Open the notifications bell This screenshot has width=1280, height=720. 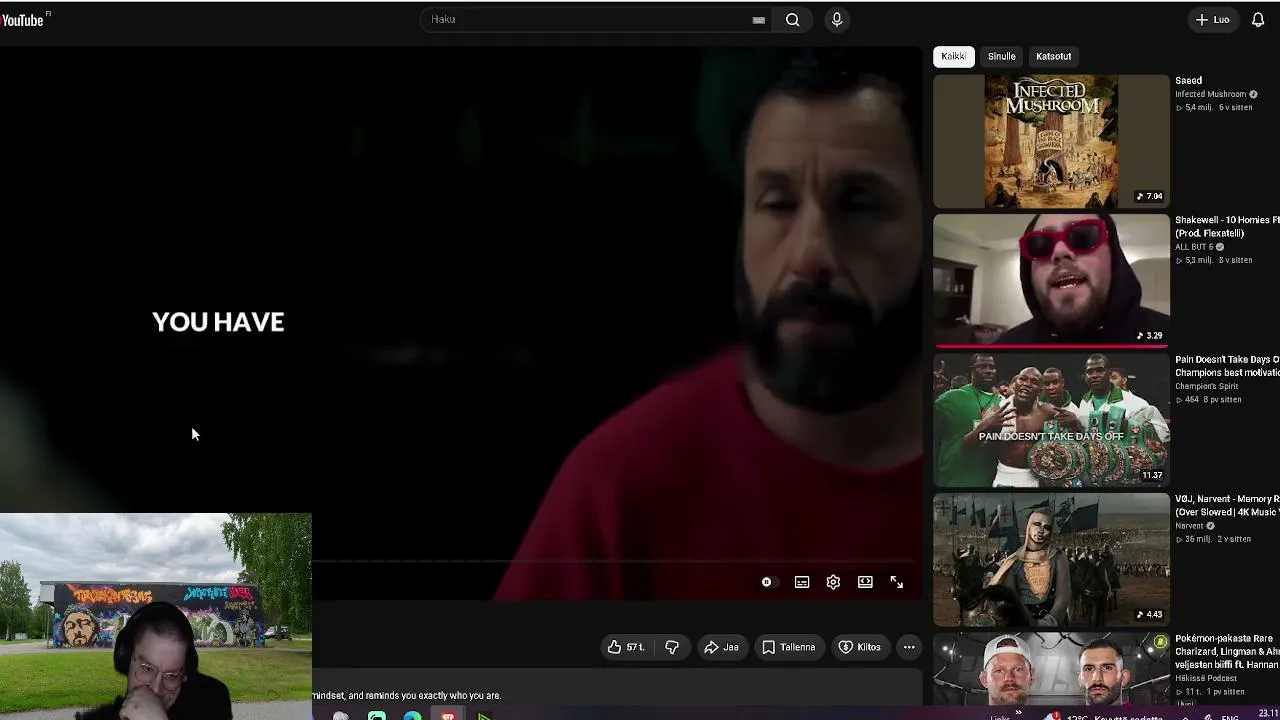(x=1258, y=19)
